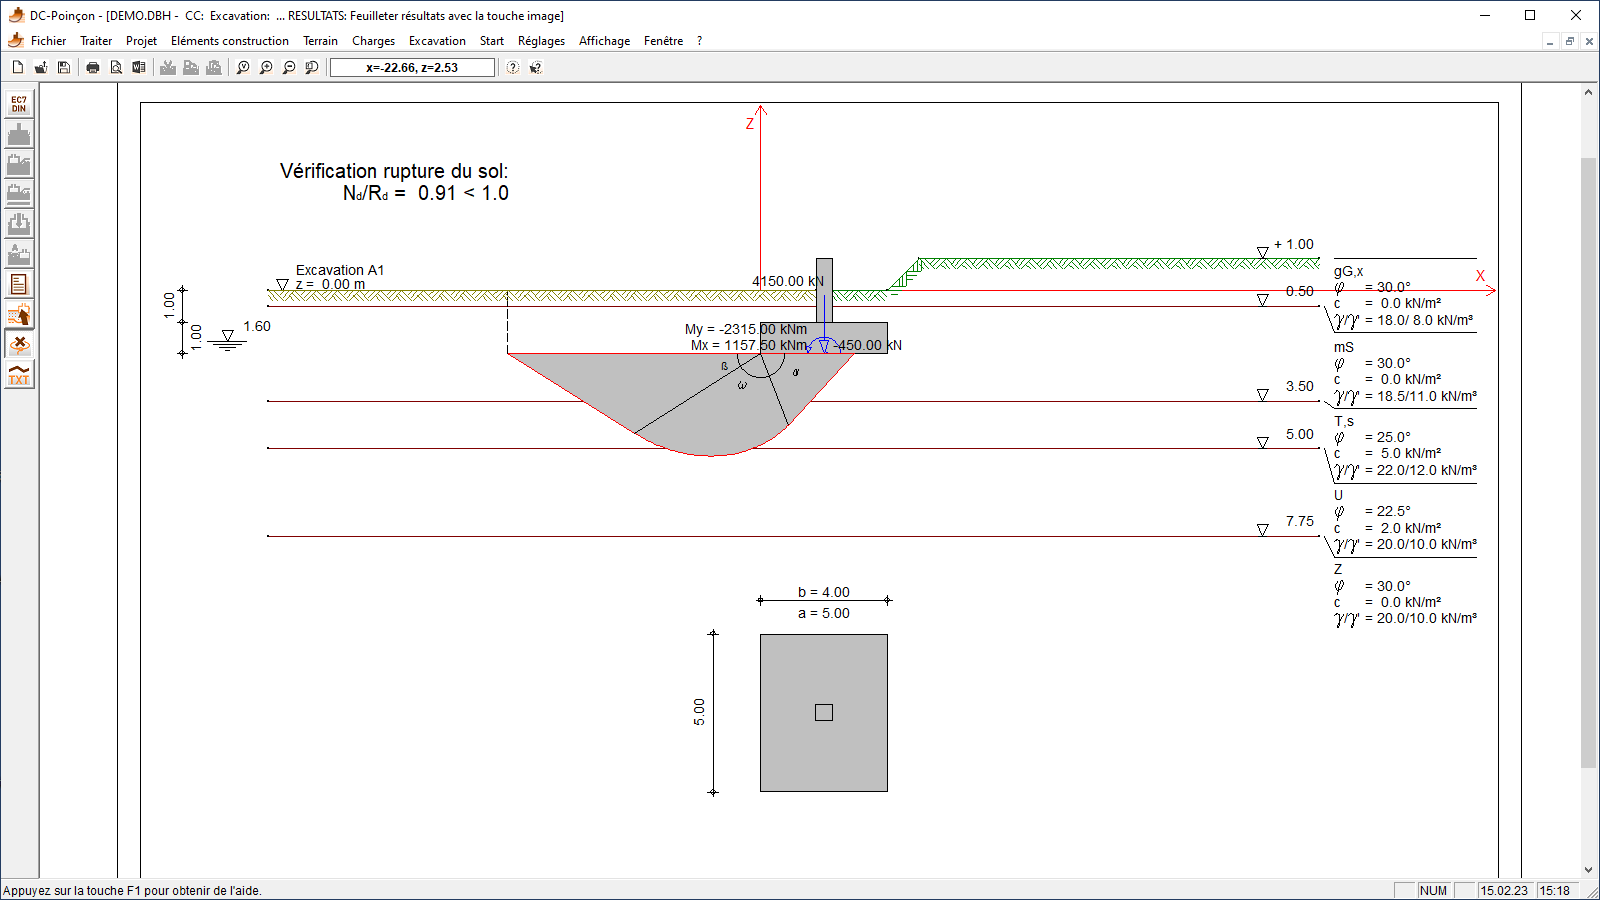
Task: Click the 15.02.23 date in status bar
Action: pyautogui.click(x=1504, y=890)
